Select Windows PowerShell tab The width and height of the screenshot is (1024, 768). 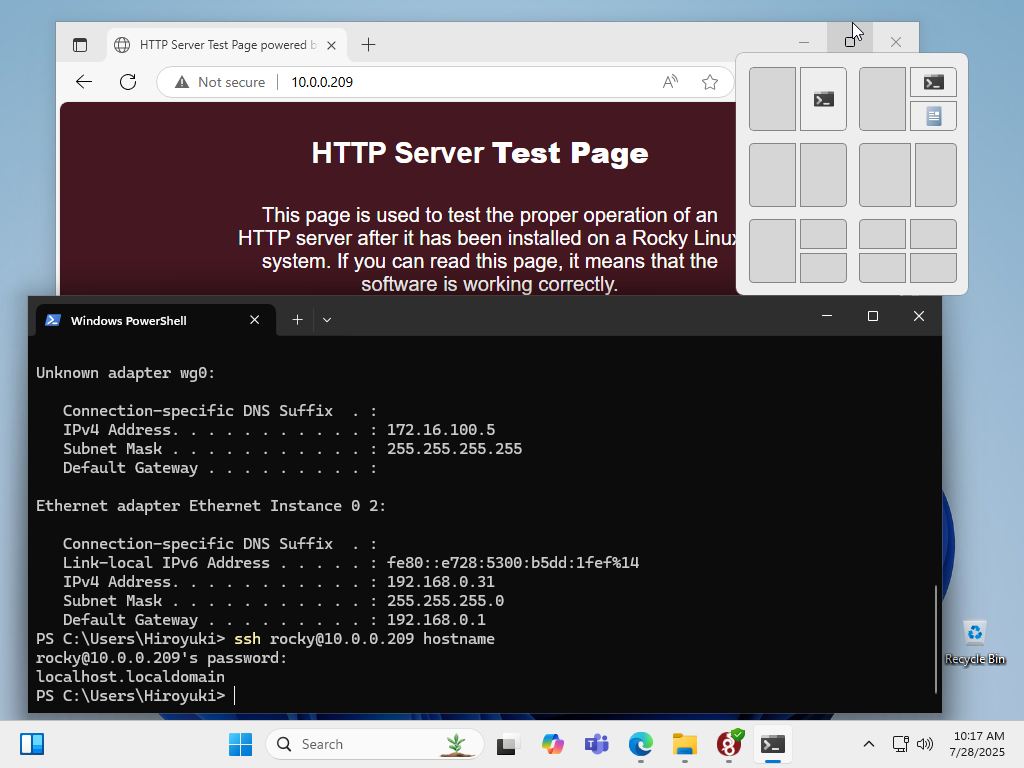pyautogui.click(x=155, y=320)
